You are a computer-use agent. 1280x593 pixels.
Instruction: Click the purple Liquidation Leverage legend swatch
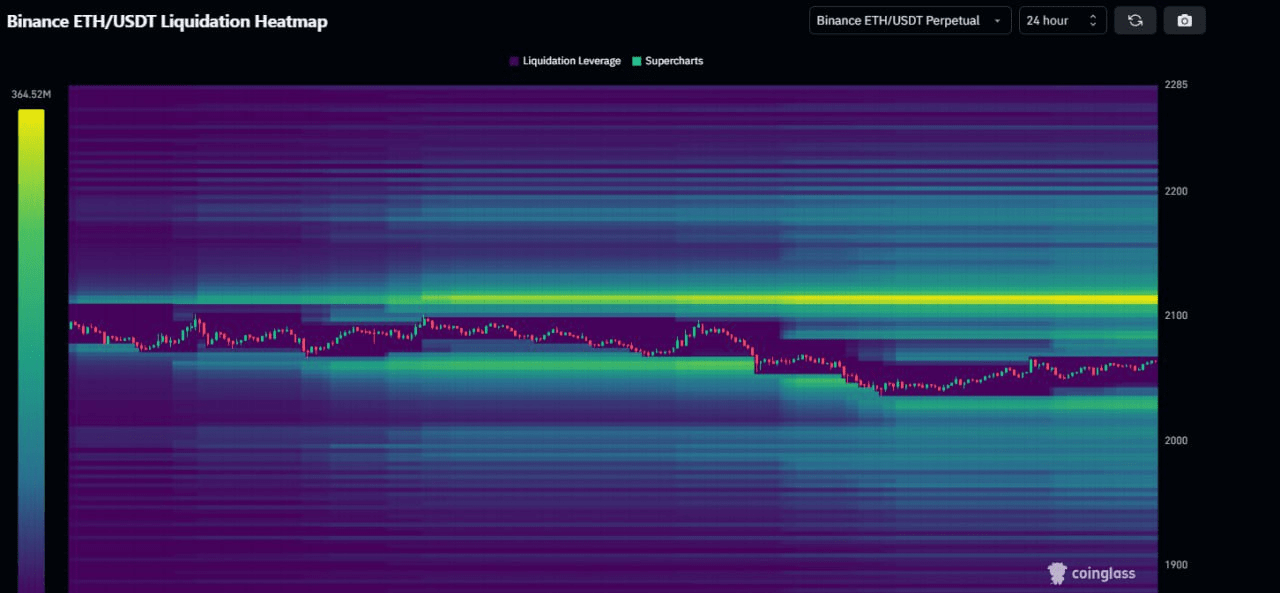(514, 61)
